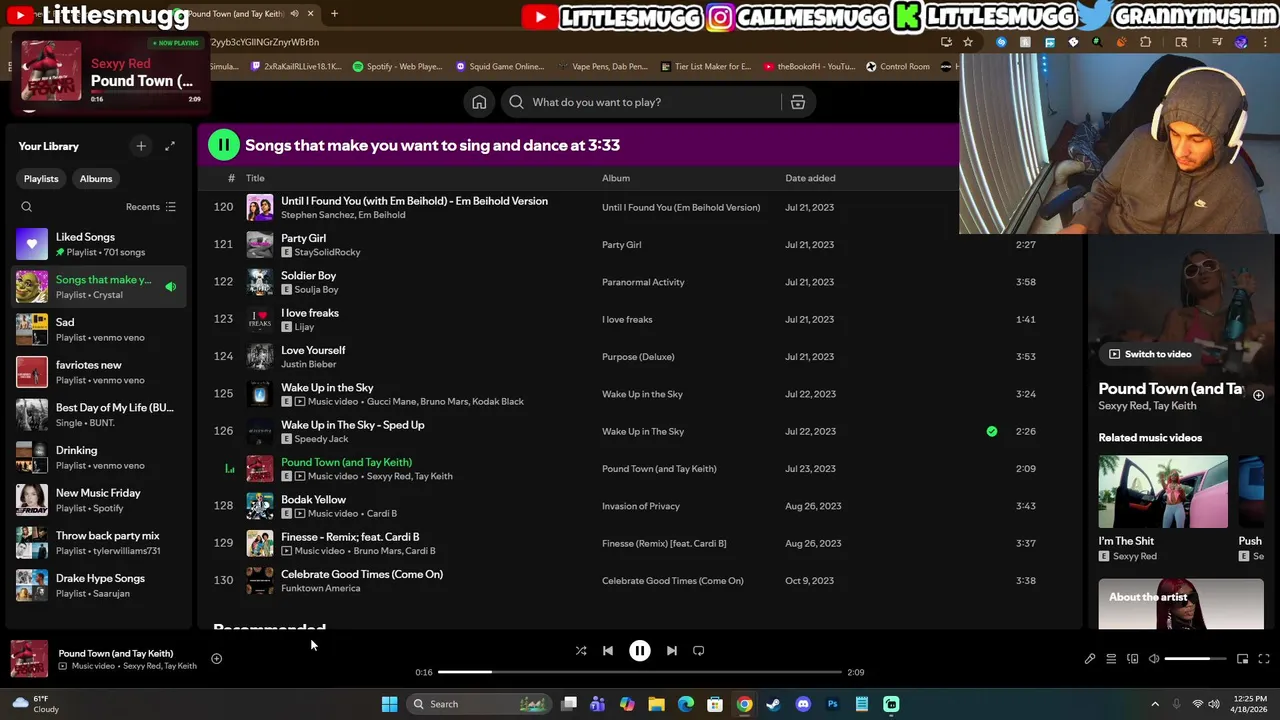Open the Liked Songs playlist
The image size is (1280, 720).
point(97,244)
